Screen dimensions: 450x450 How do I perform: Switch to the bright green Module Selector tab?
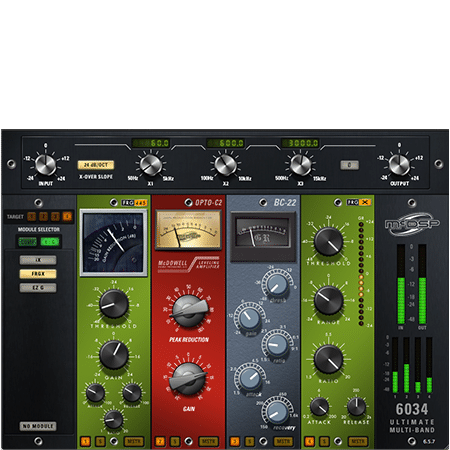[x=50, y=242]
